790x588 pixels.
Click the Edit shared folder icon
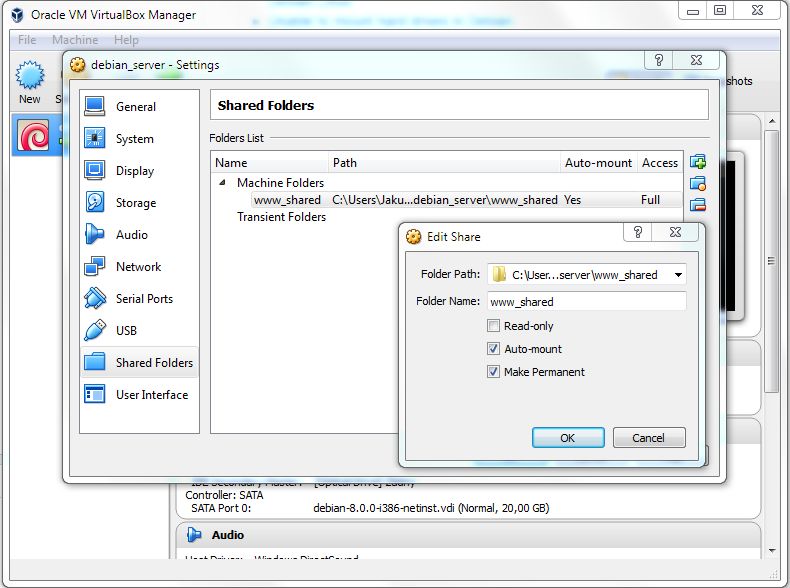coord(698,183)
